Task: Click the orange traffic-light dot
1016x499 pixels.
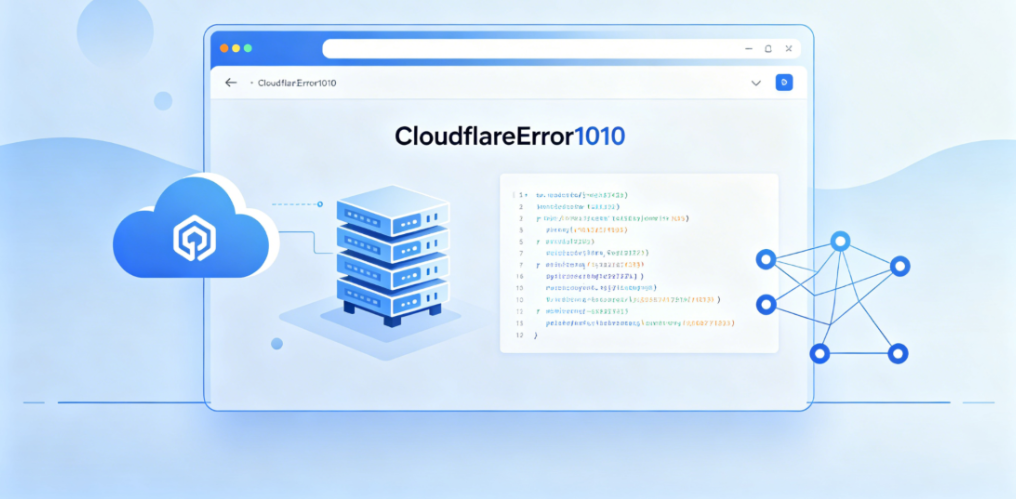Action: [224, 49]
